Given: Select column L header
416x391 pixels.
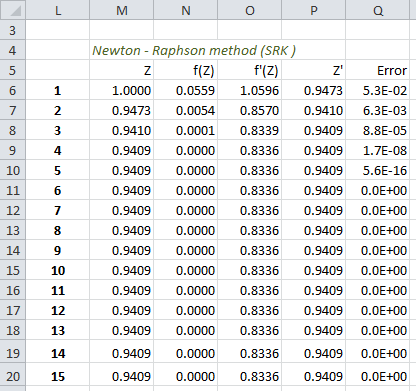Looking at the screenshot, I should tap(58, 10).
